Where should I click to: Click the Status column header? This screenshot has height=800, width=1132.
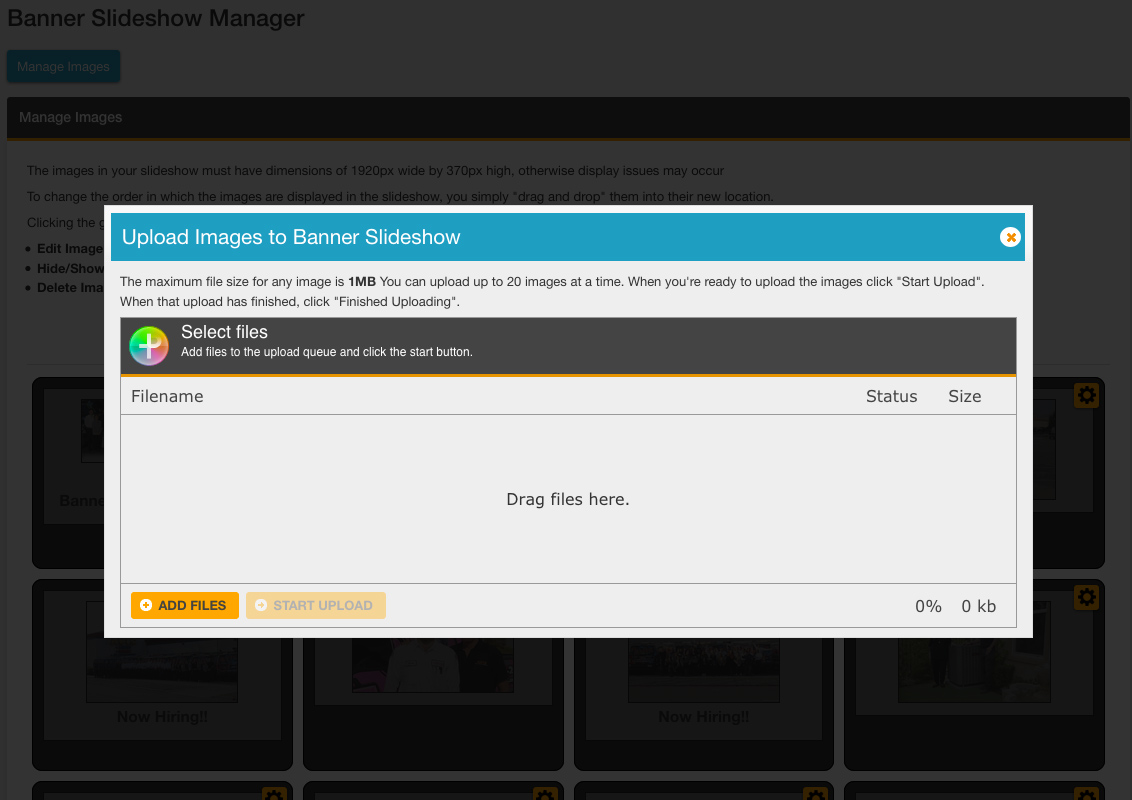(x=891, y=396)
